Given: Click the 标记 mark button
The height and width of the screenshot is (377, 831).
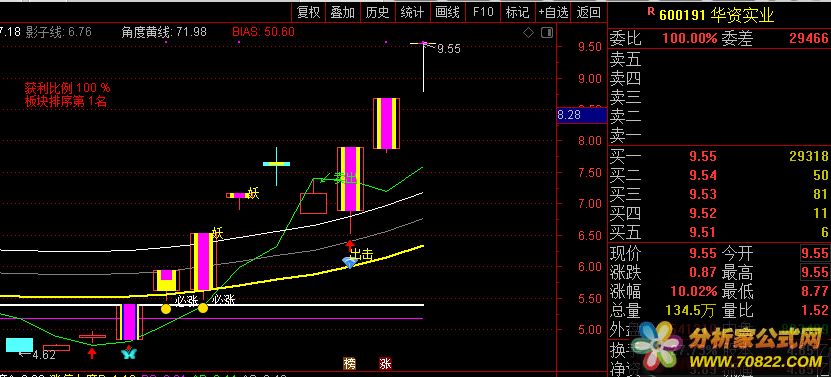Looking at the screenshot, I should (x=517, y=12).
